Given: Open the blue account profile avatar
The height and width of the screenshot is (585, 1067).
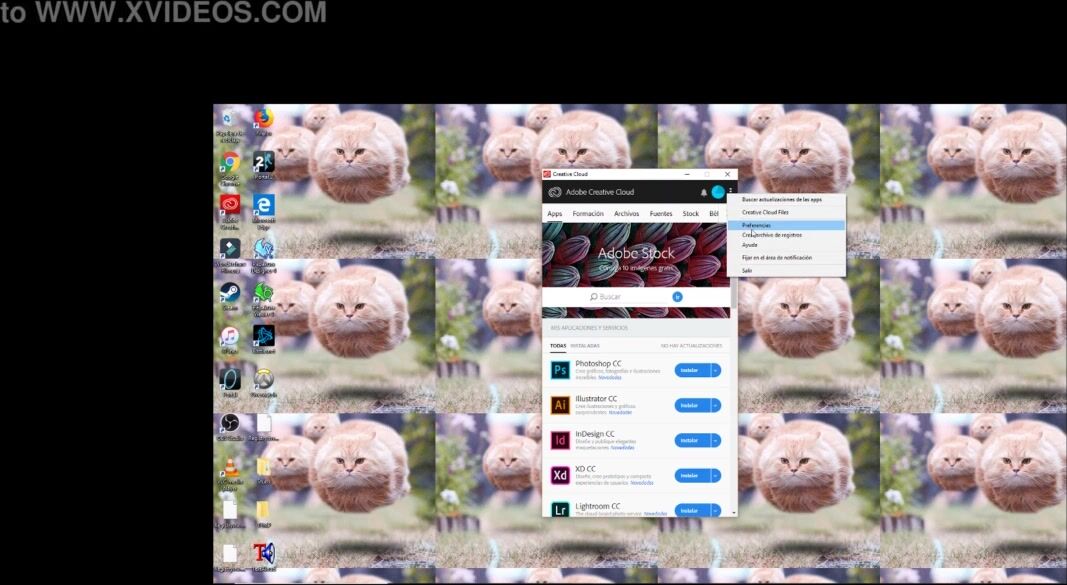Looking at the screenshot, I should (718, 192).
